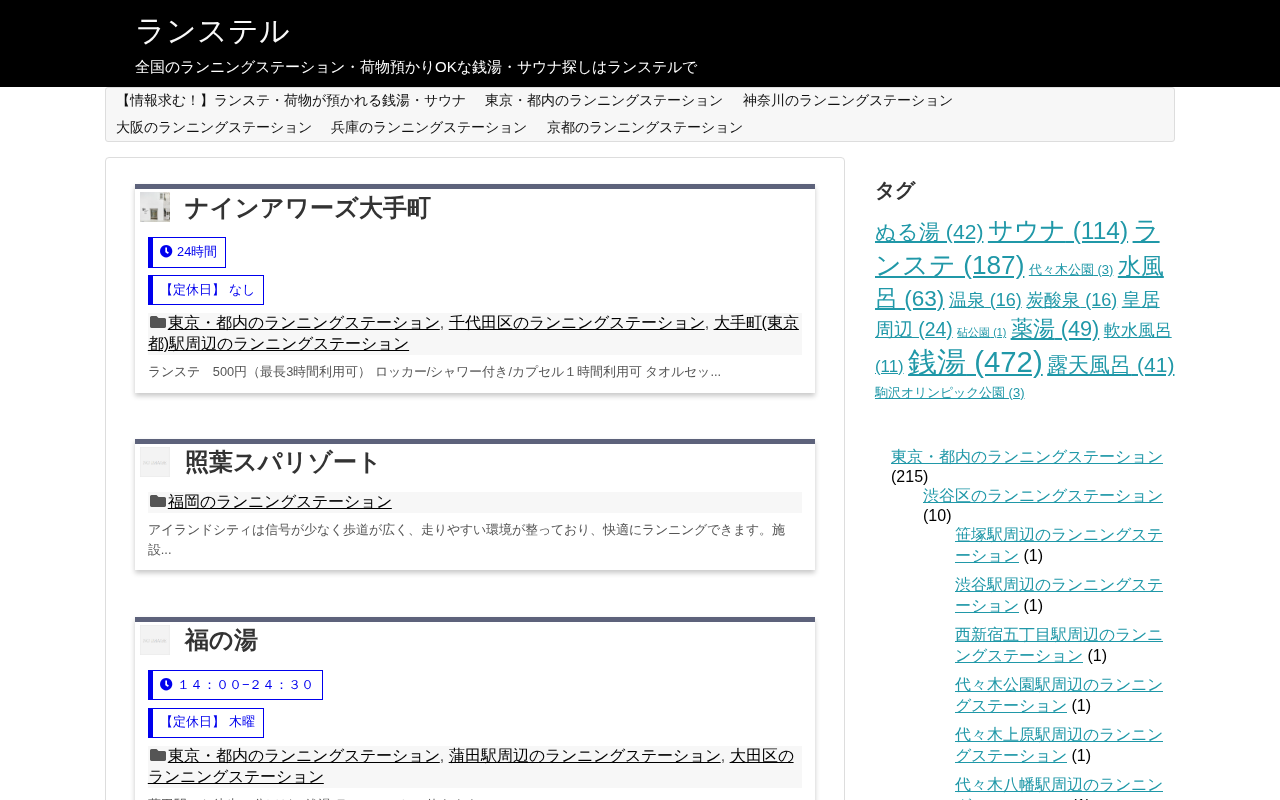Select the 薬湯 (49) tag

(1055, 329)
